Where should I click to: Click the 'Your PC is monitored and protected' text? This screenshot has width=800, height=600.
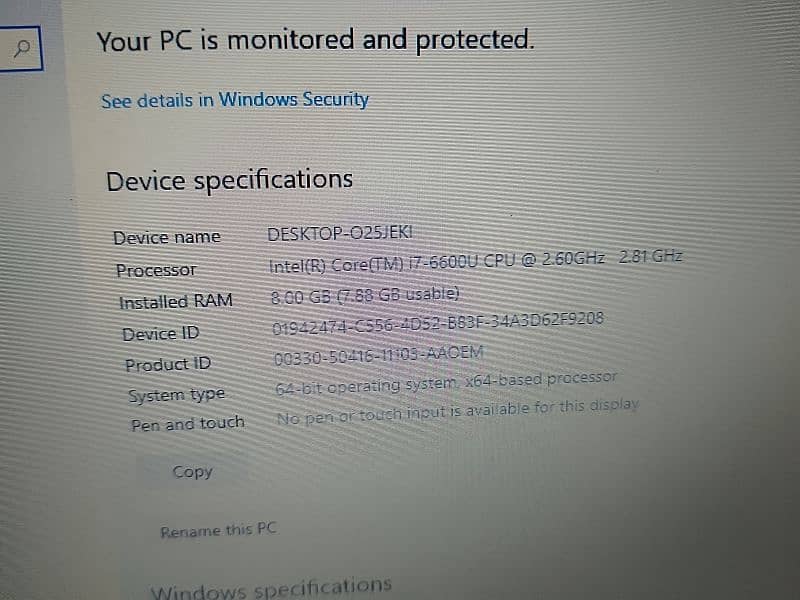tap(315, 41)
